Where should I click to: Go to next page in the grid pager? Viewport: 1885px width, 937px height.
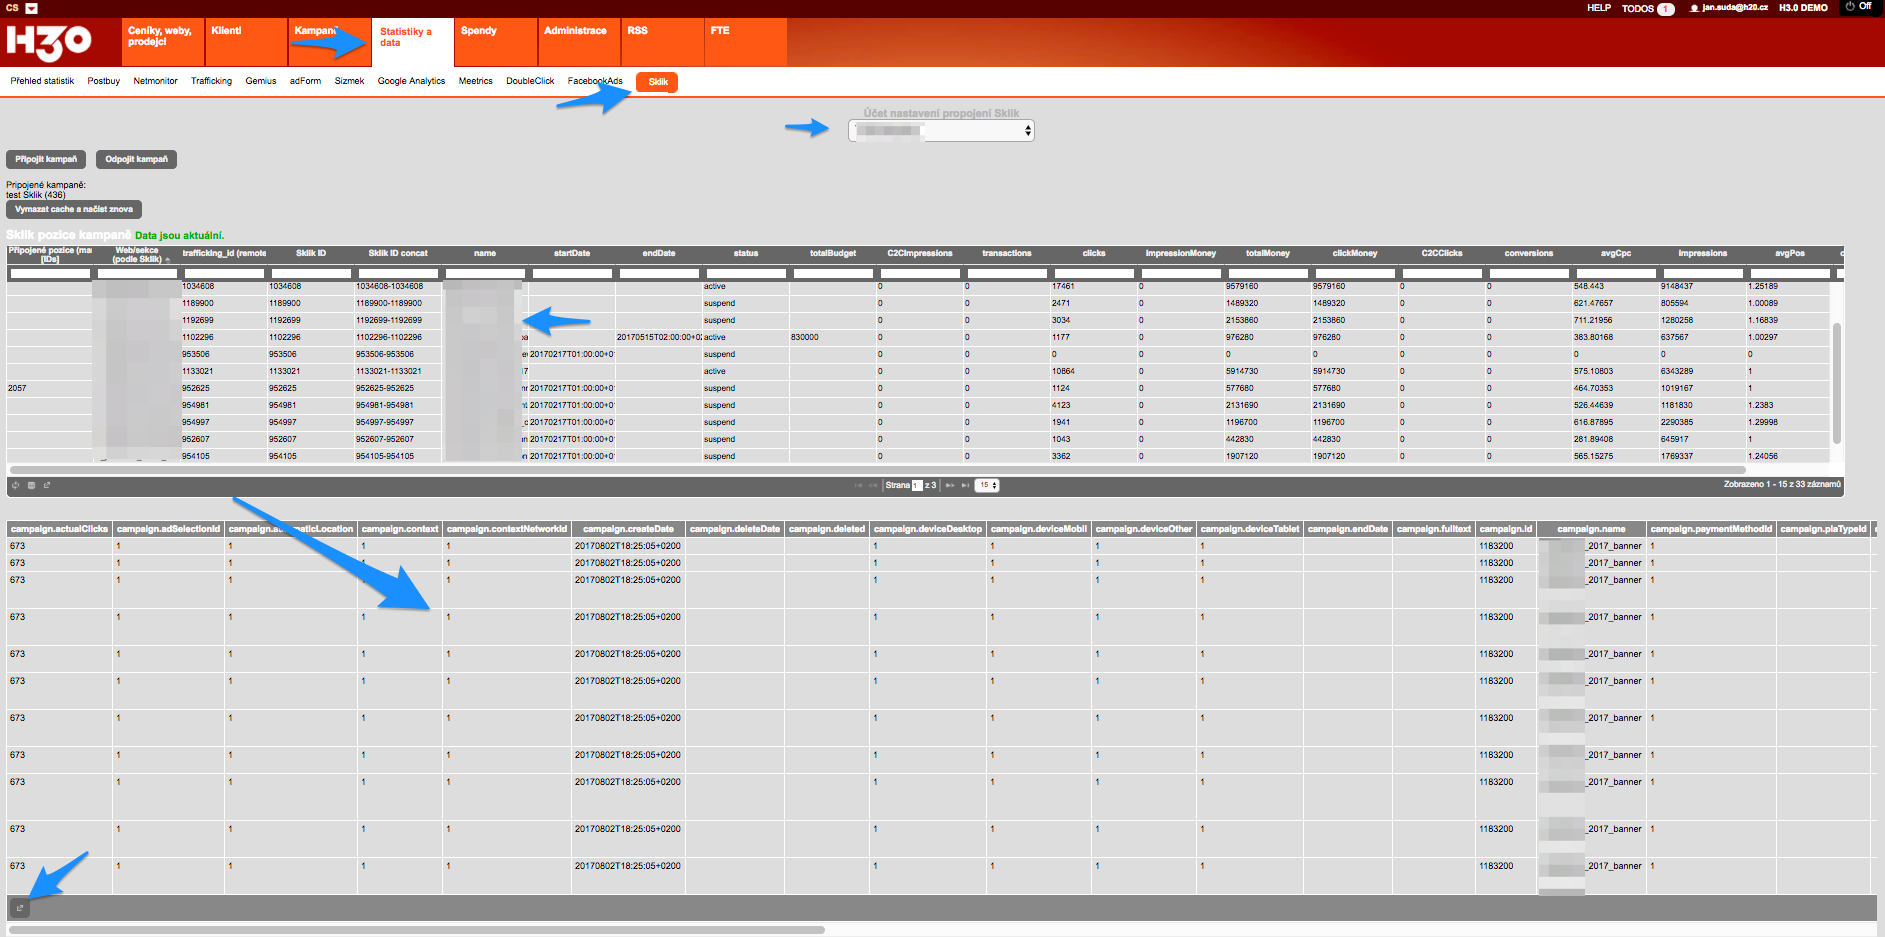point(949,485)
